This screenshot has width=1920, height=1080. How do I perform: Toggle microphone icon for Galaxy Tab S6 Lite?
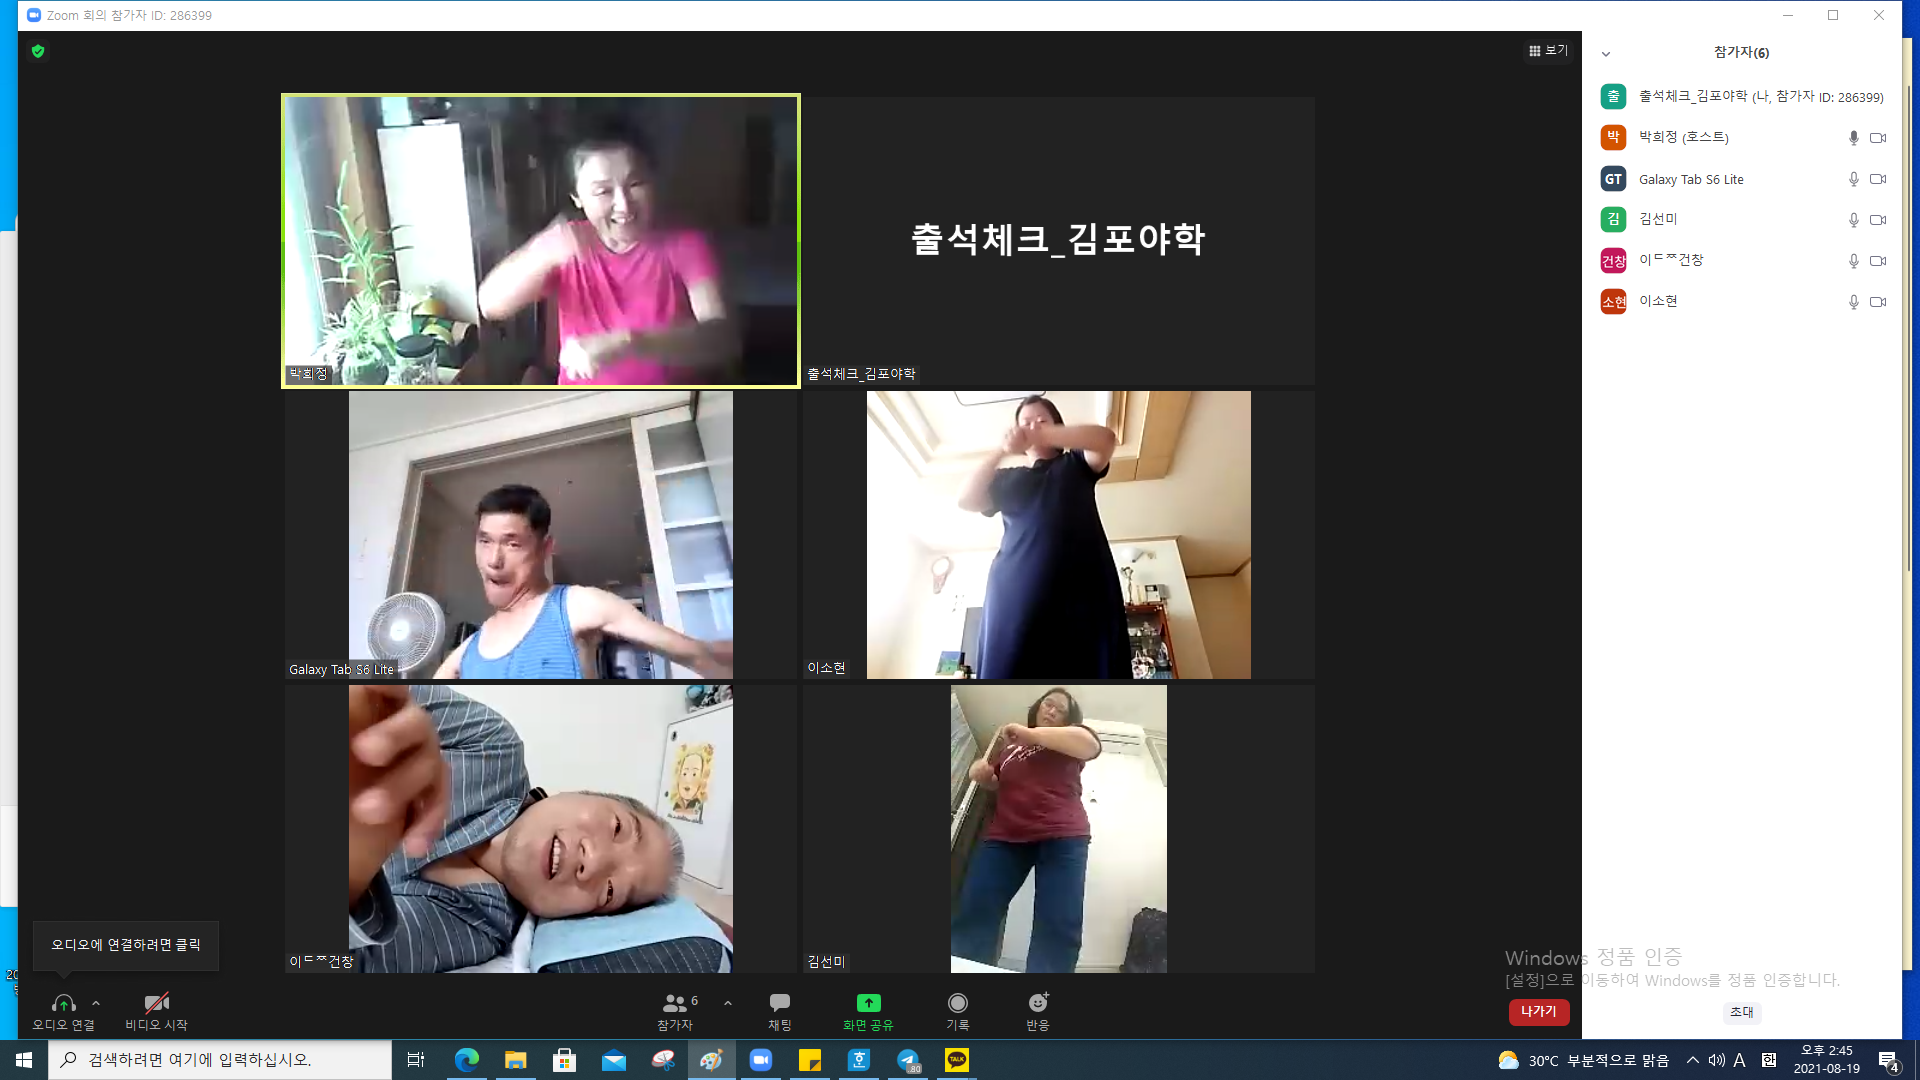click(1853, 179)
